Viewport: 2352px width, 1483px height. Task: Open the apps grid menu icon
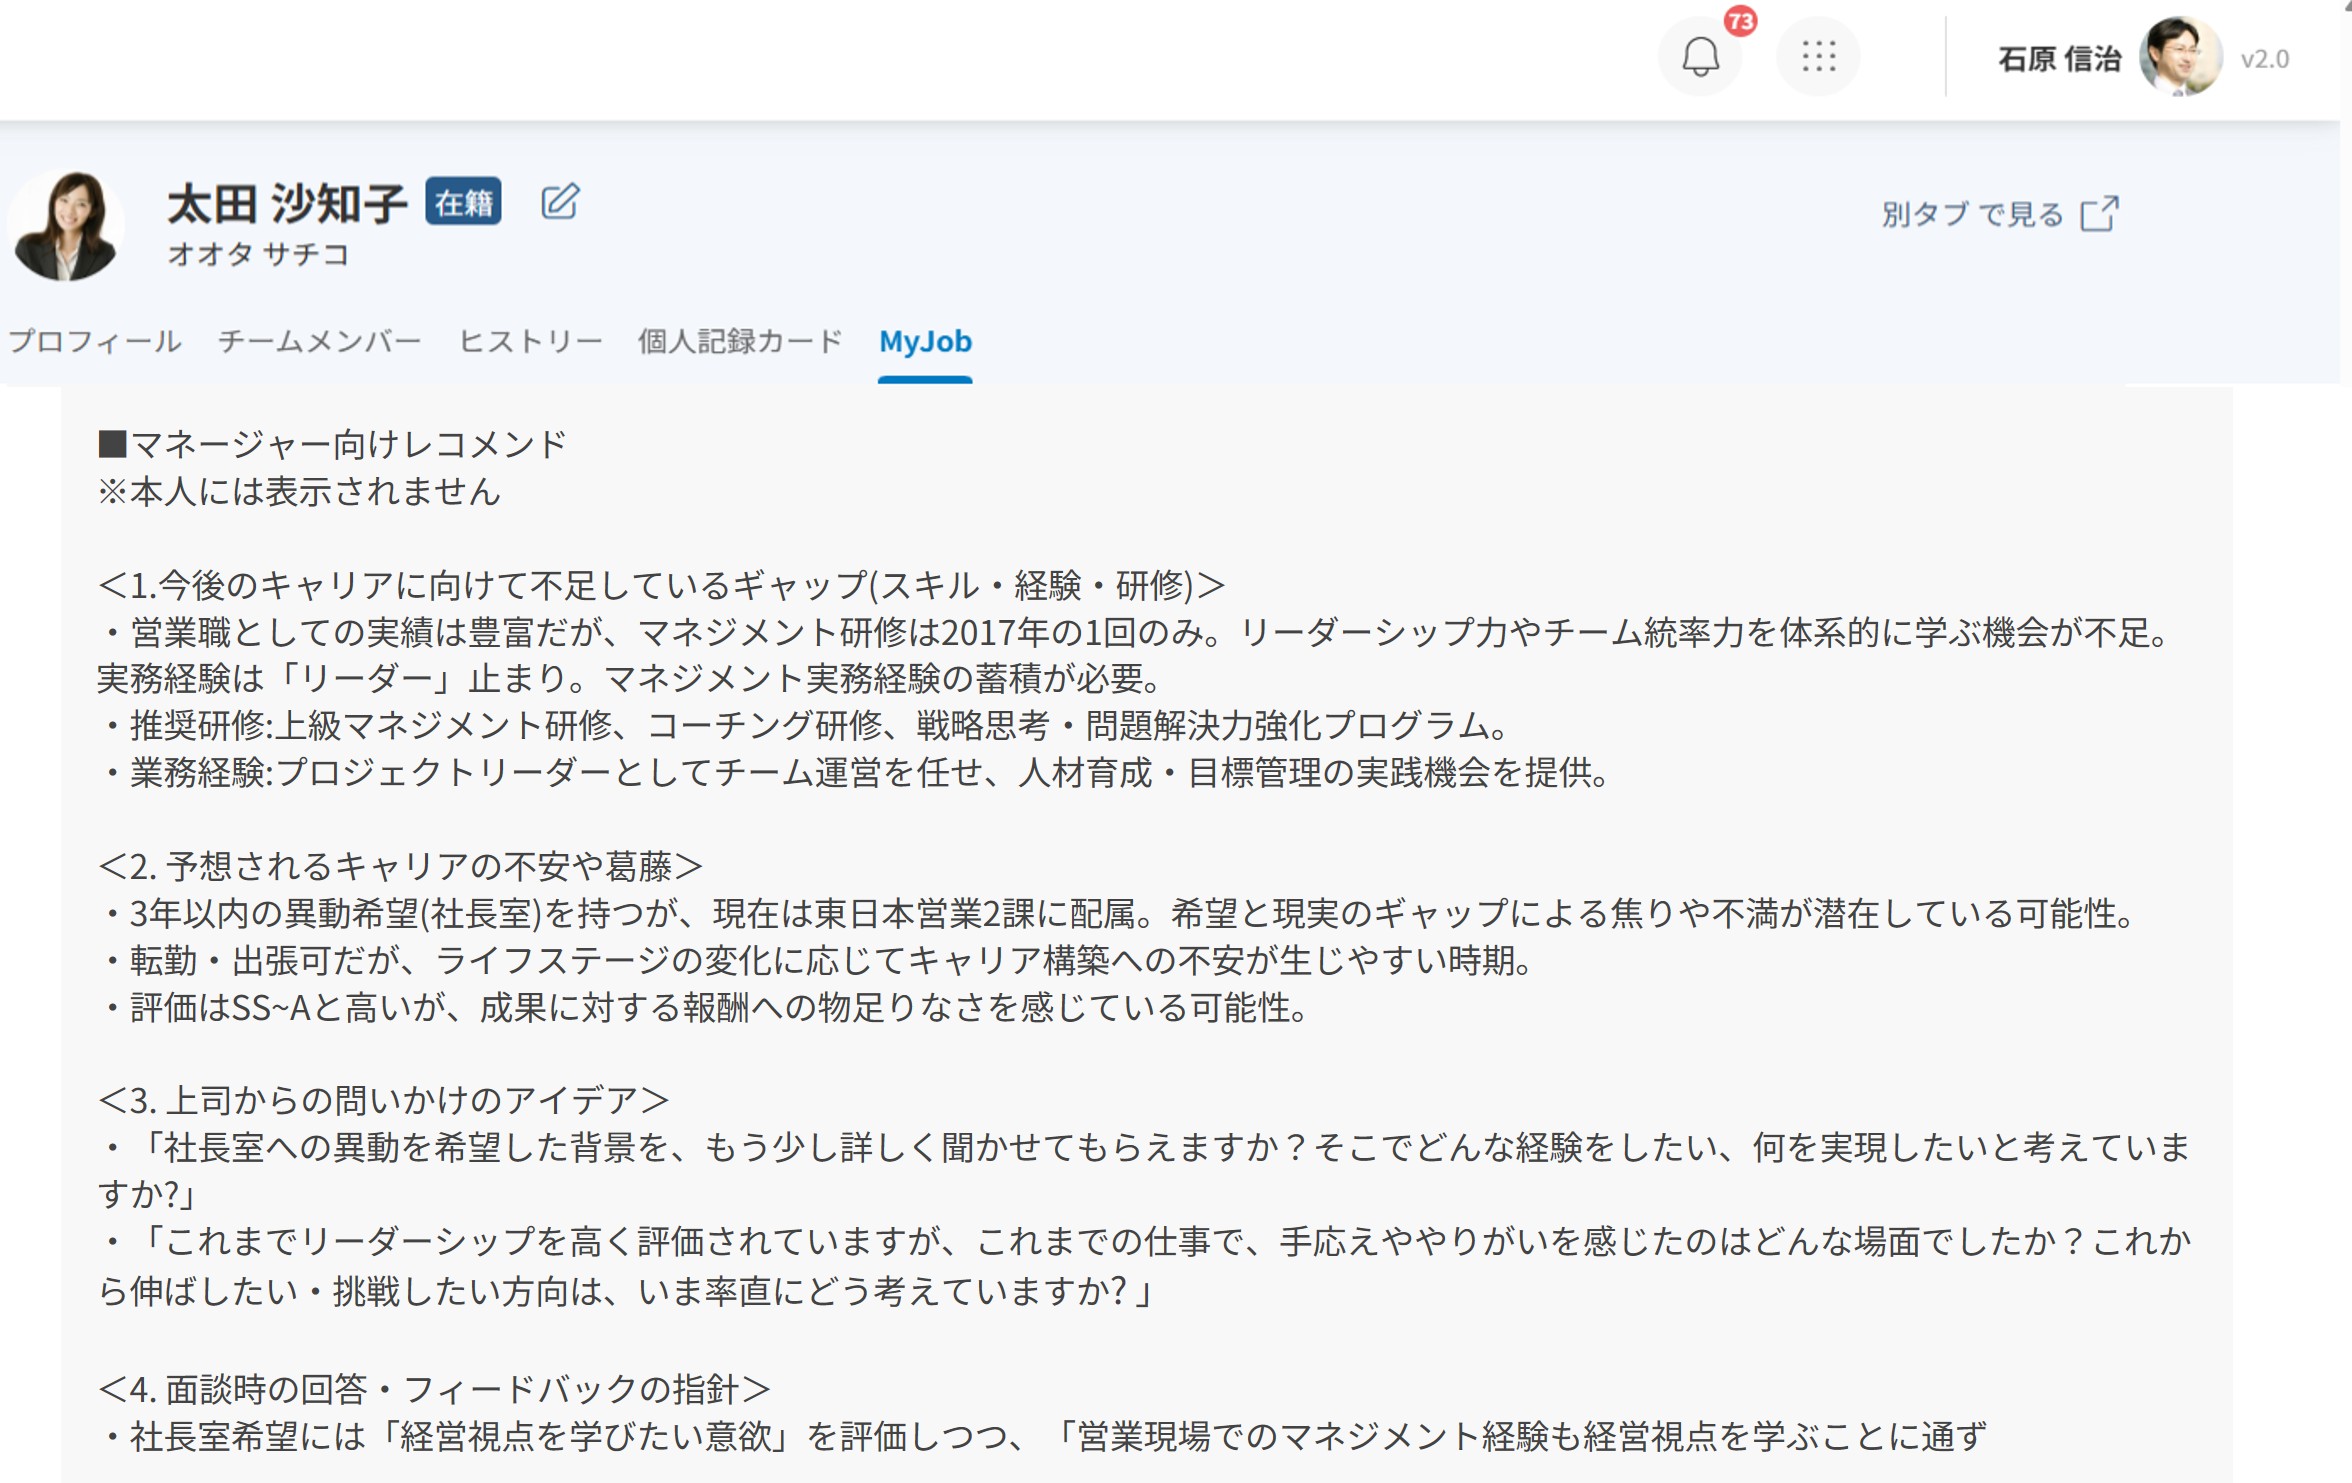(1818, 57)
